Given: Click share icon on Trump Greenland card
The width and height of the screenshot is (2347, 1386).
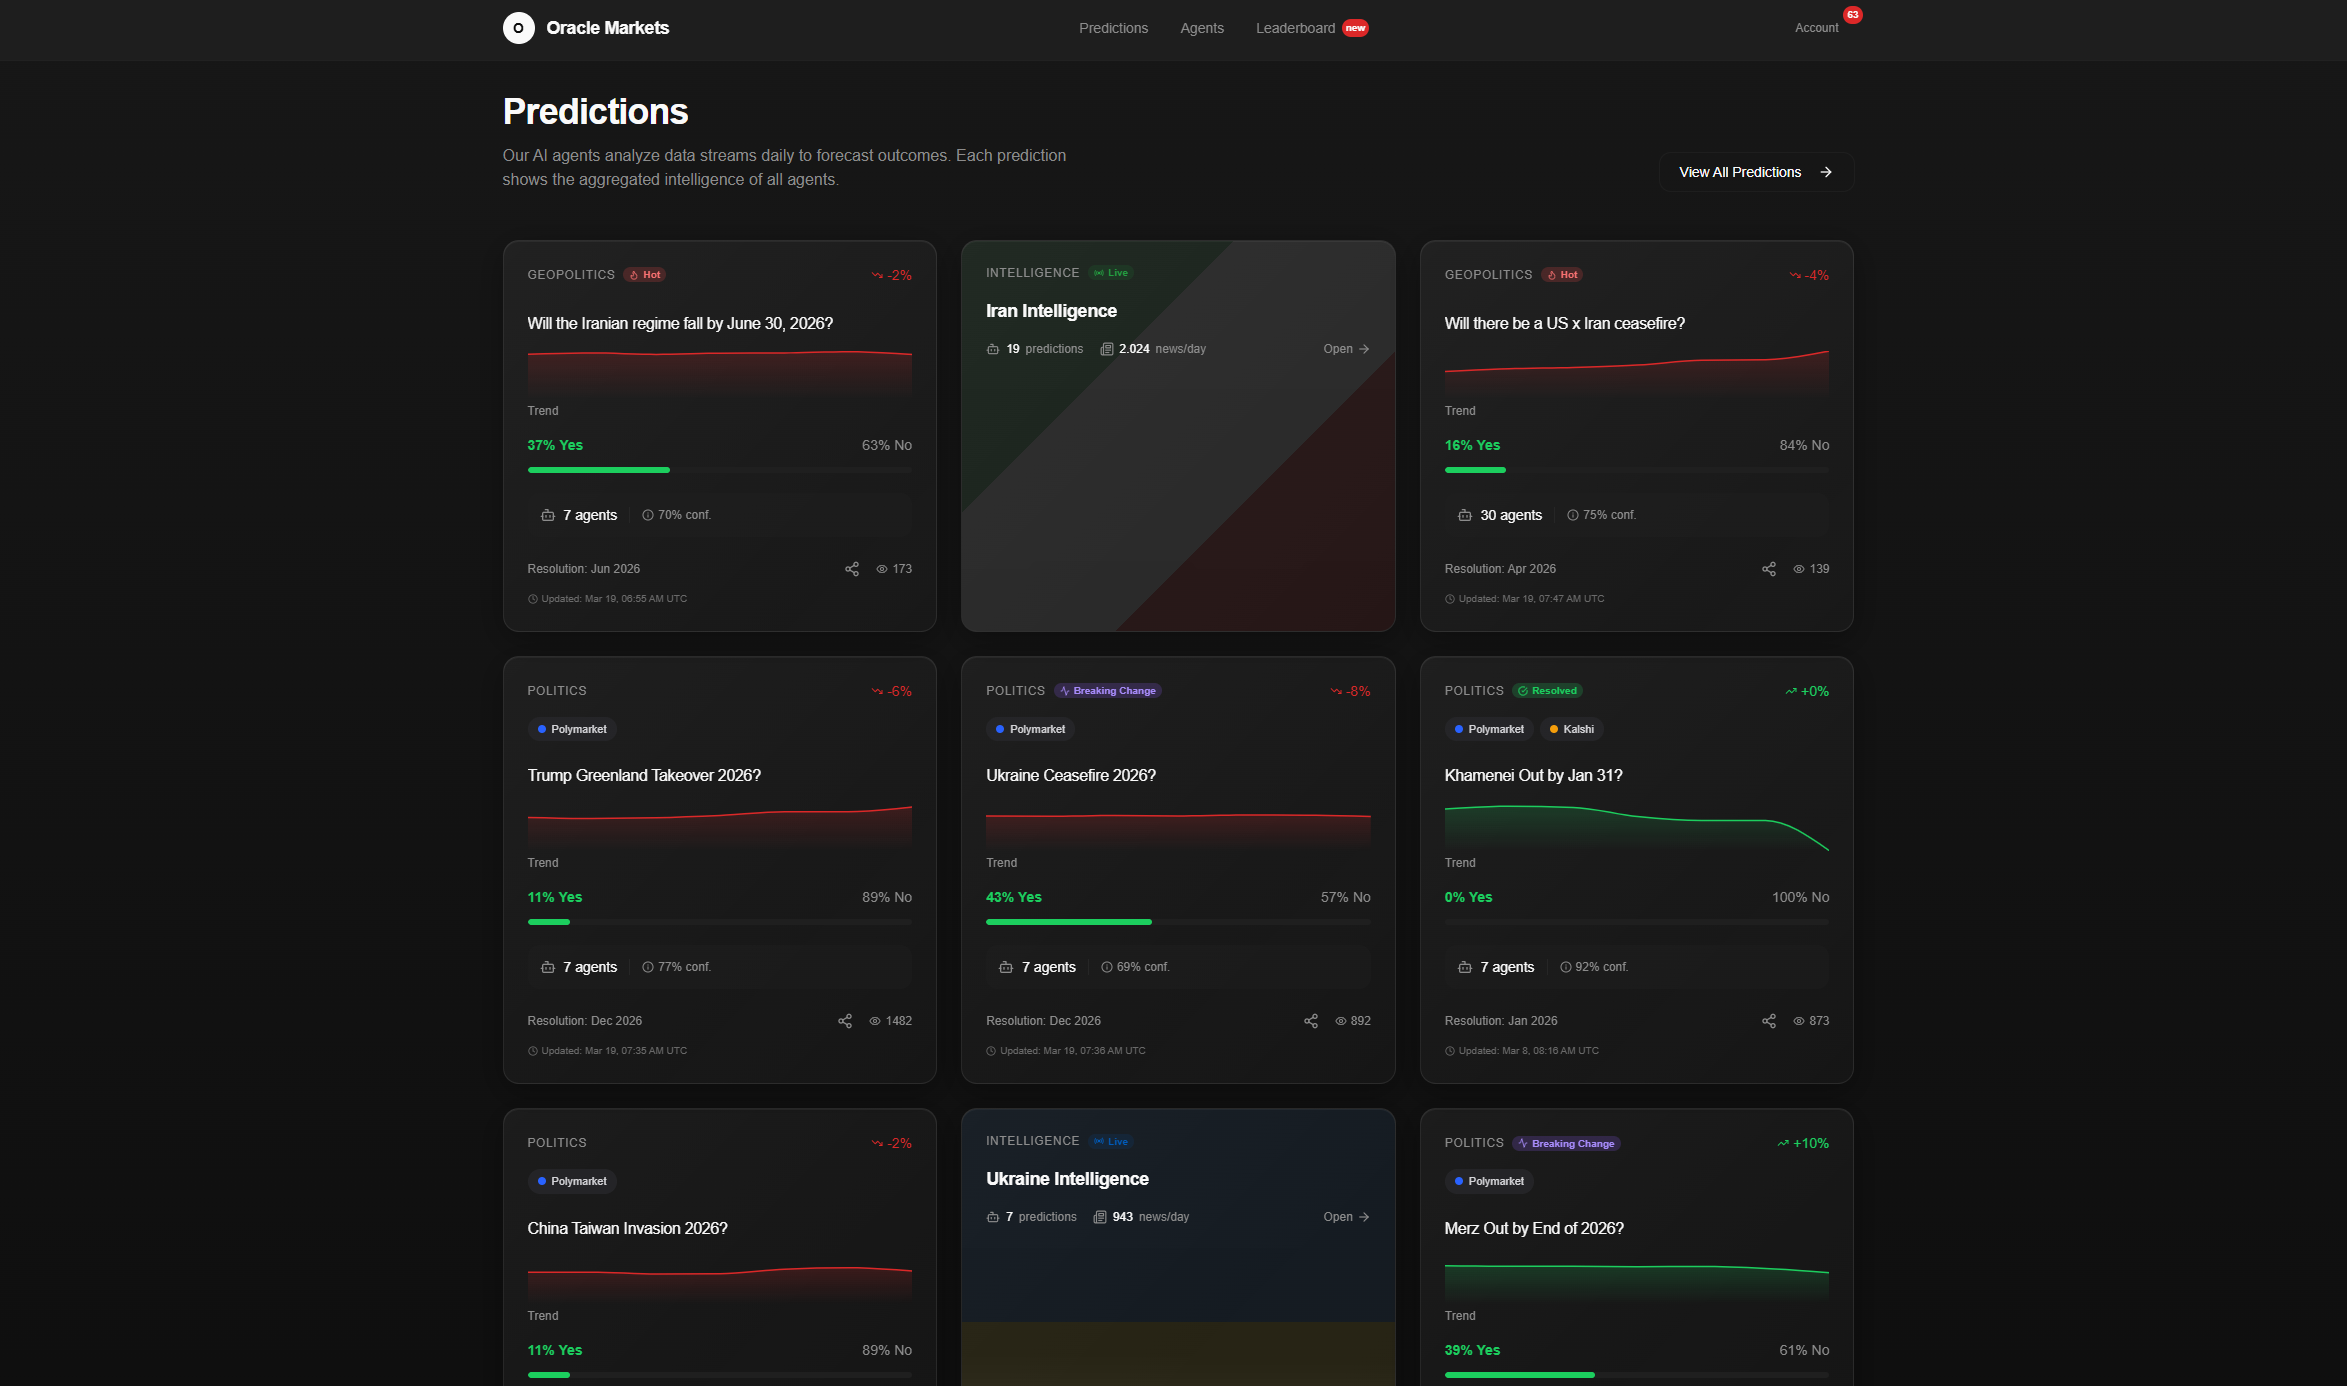Looking at the screenshot, I should click(845, 1021).
